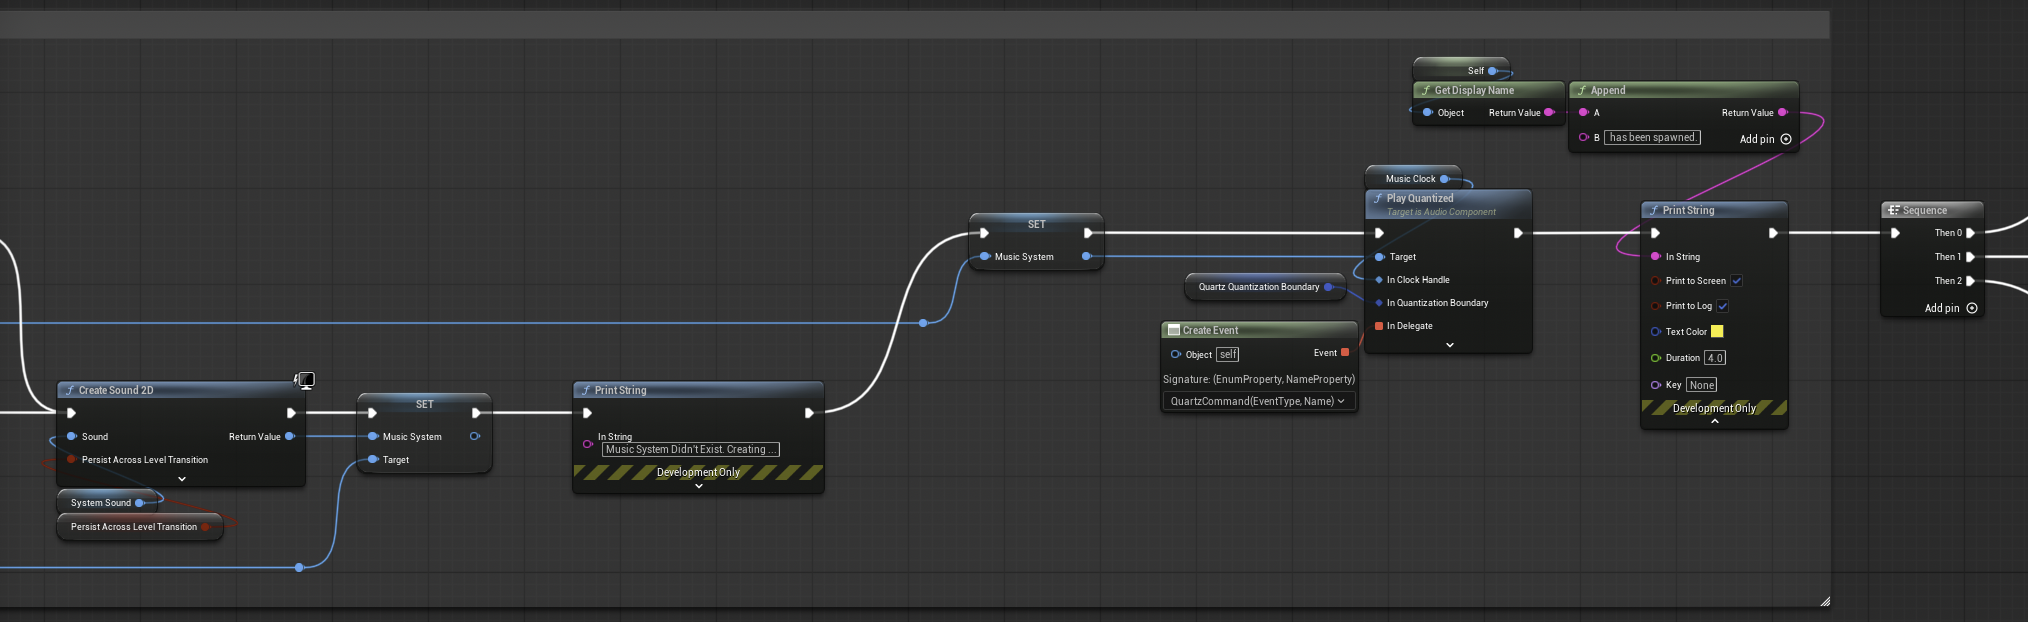Viewport: 2028px width, 622px height.
Task: Click Return Value pin of the Append node
Action: (x=1783, y=113)
